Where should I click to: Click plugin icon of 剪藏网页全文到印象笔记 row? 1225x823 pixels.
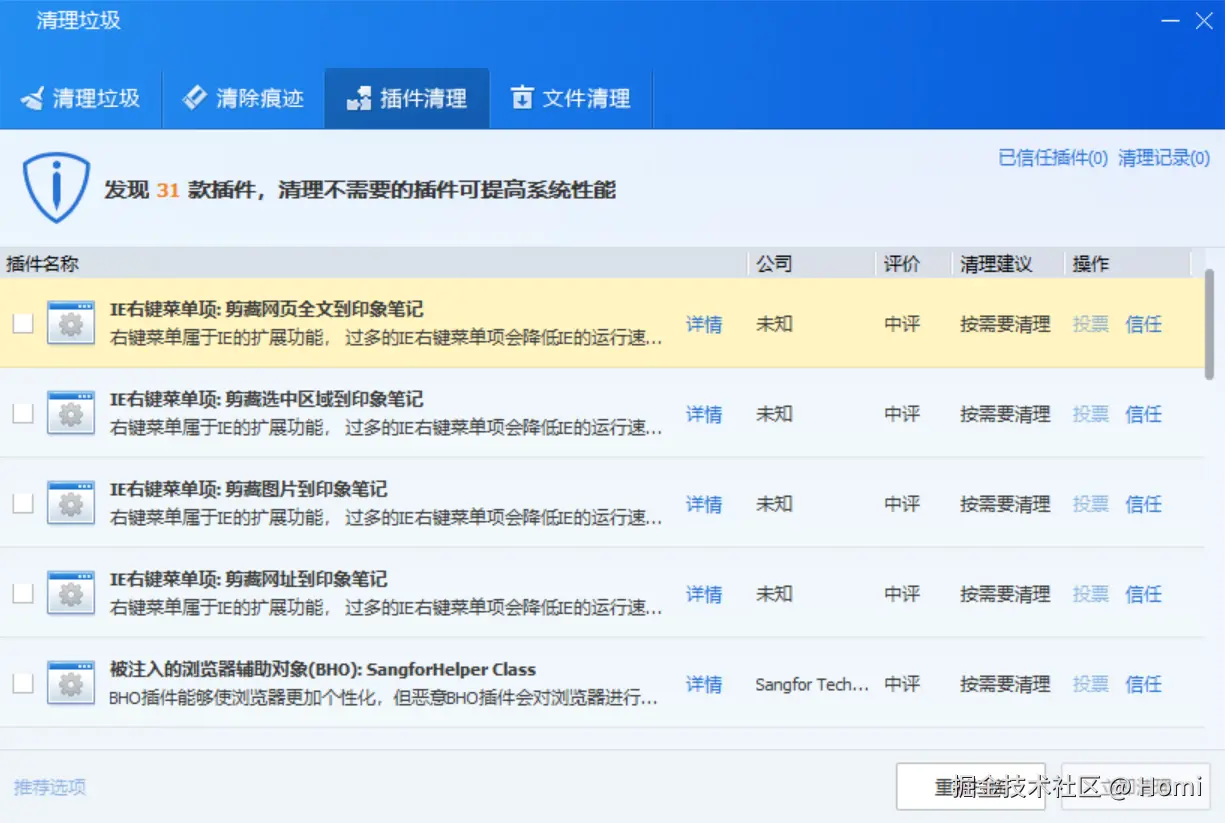(71, 323)
